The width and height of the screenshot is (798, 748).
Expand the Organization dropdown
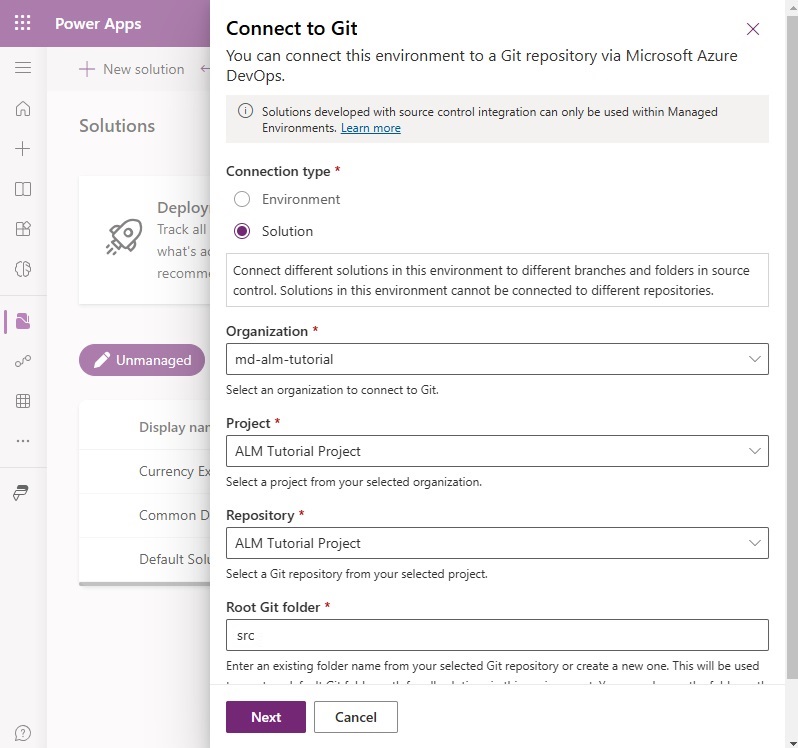coord(497,359)
